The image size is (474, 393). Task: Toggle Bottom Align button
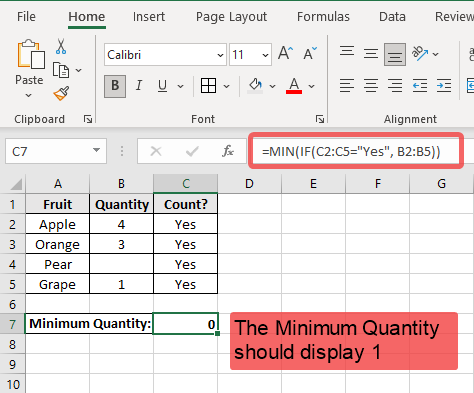coord(395,54)
